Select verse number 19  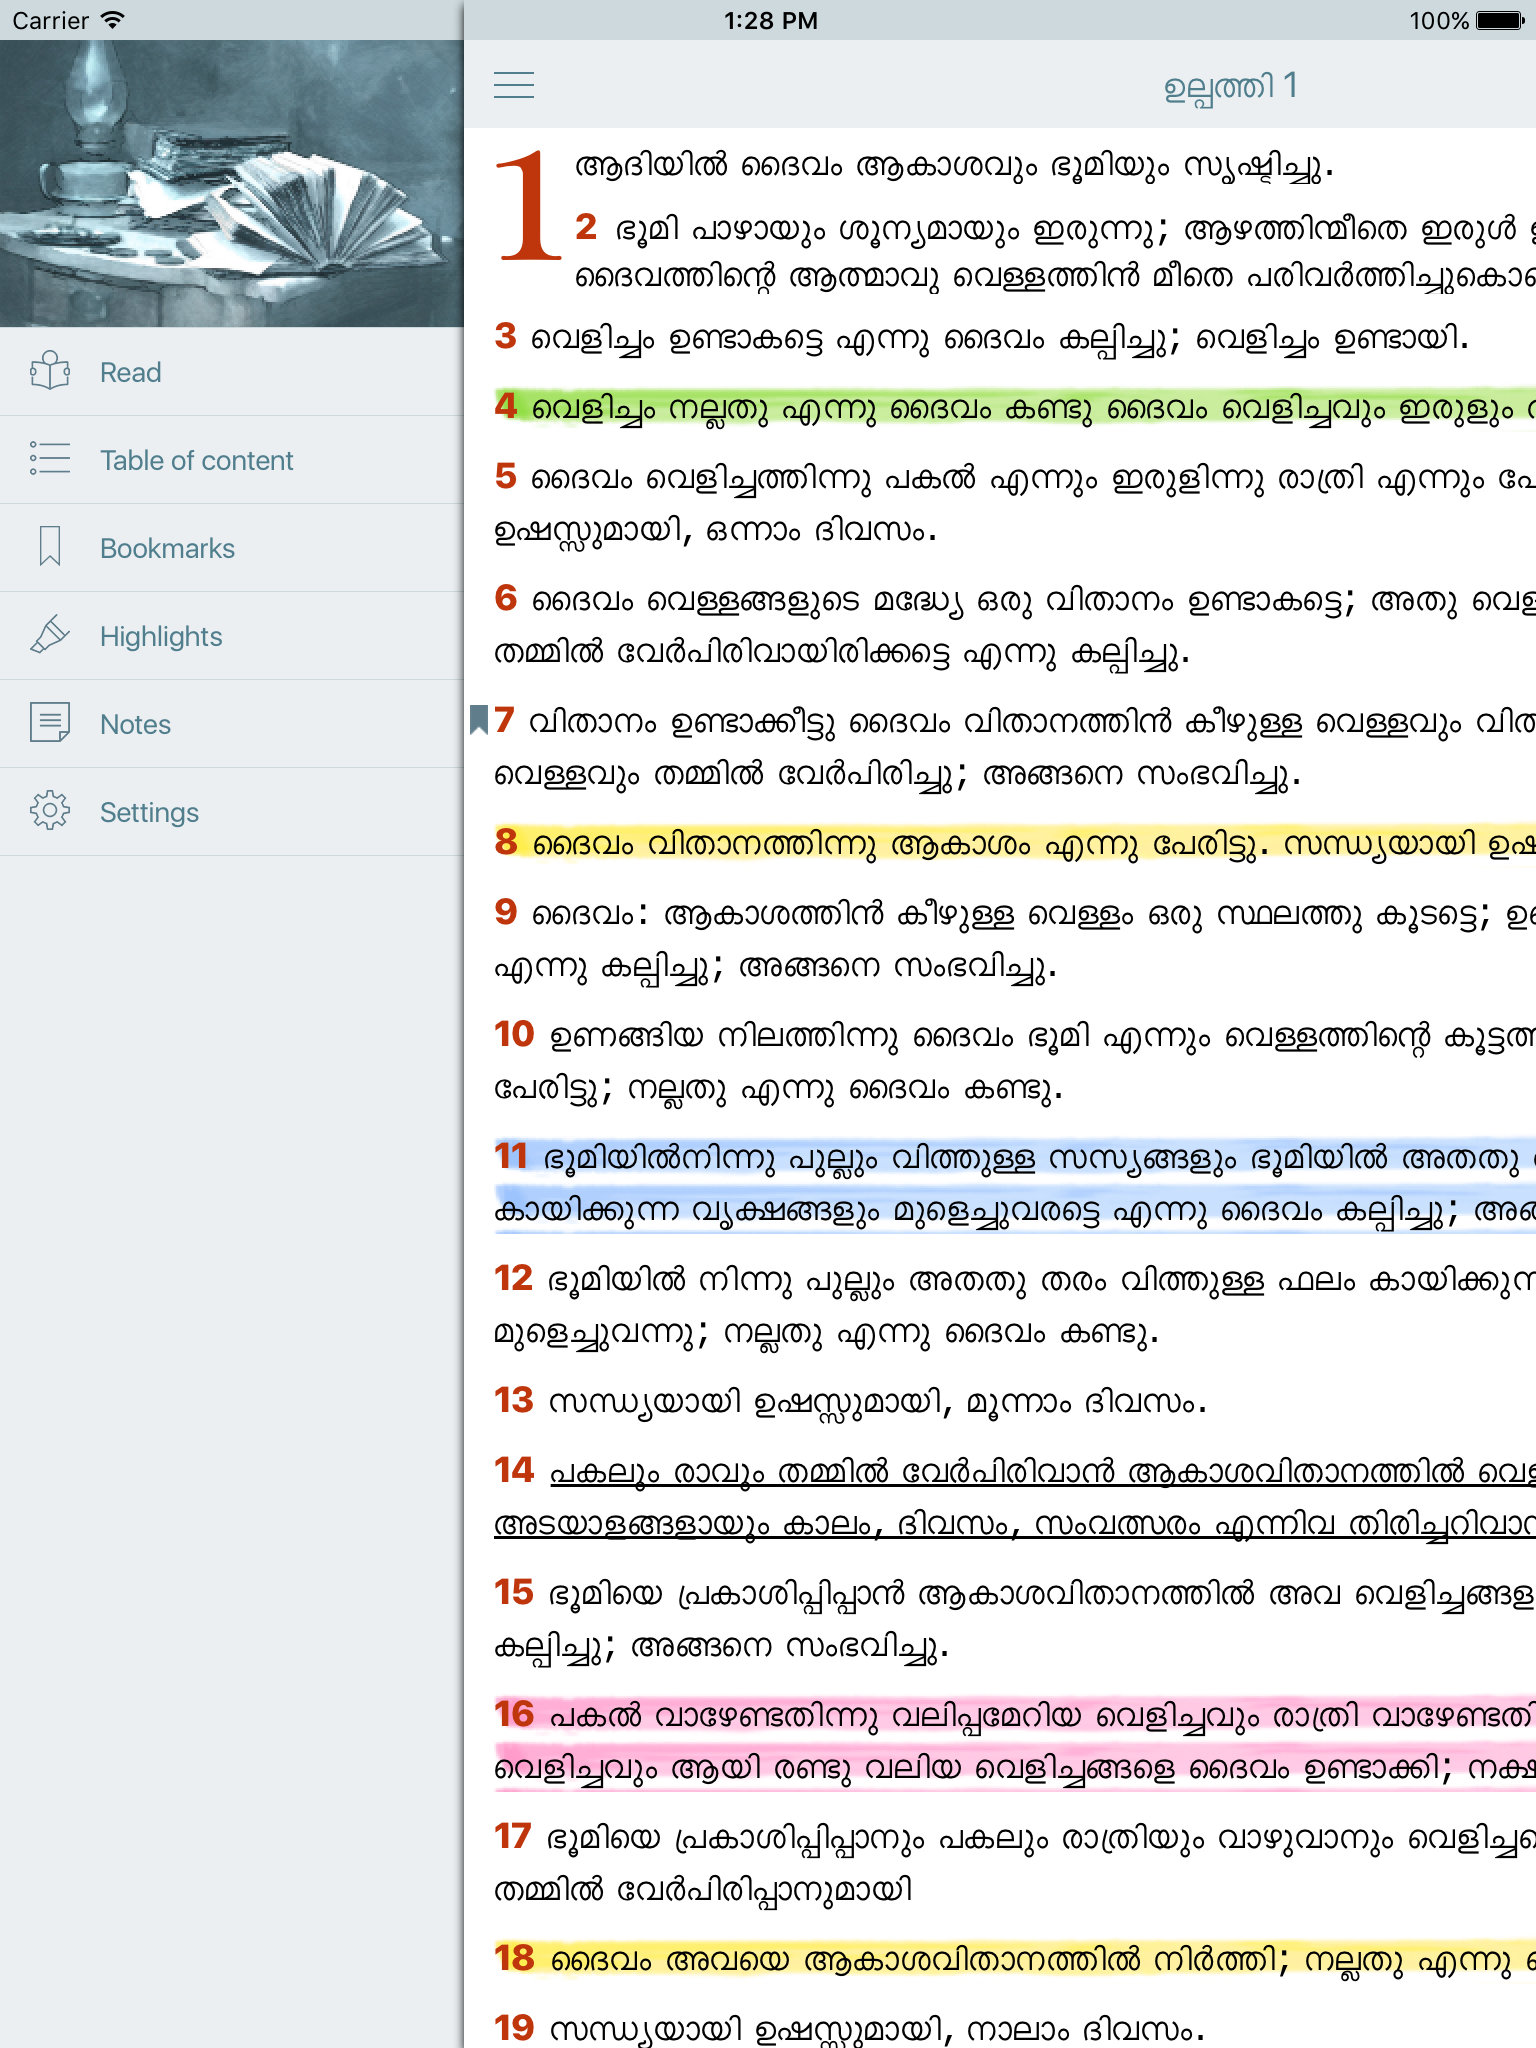(x=514, y=2027)
